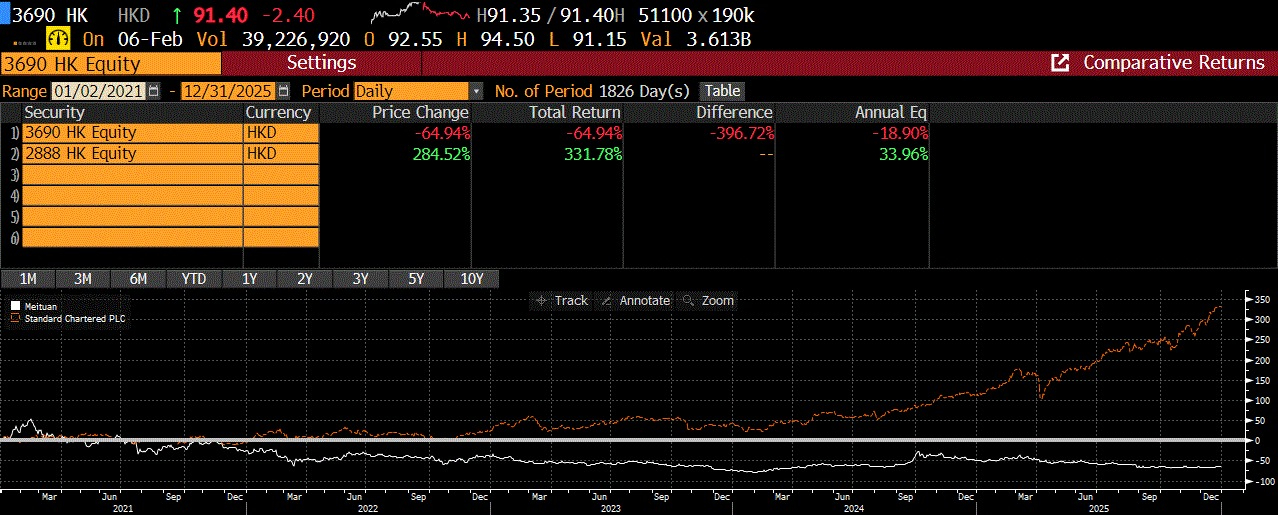
Task: Click the 1M range button
Action: point(28,279)
